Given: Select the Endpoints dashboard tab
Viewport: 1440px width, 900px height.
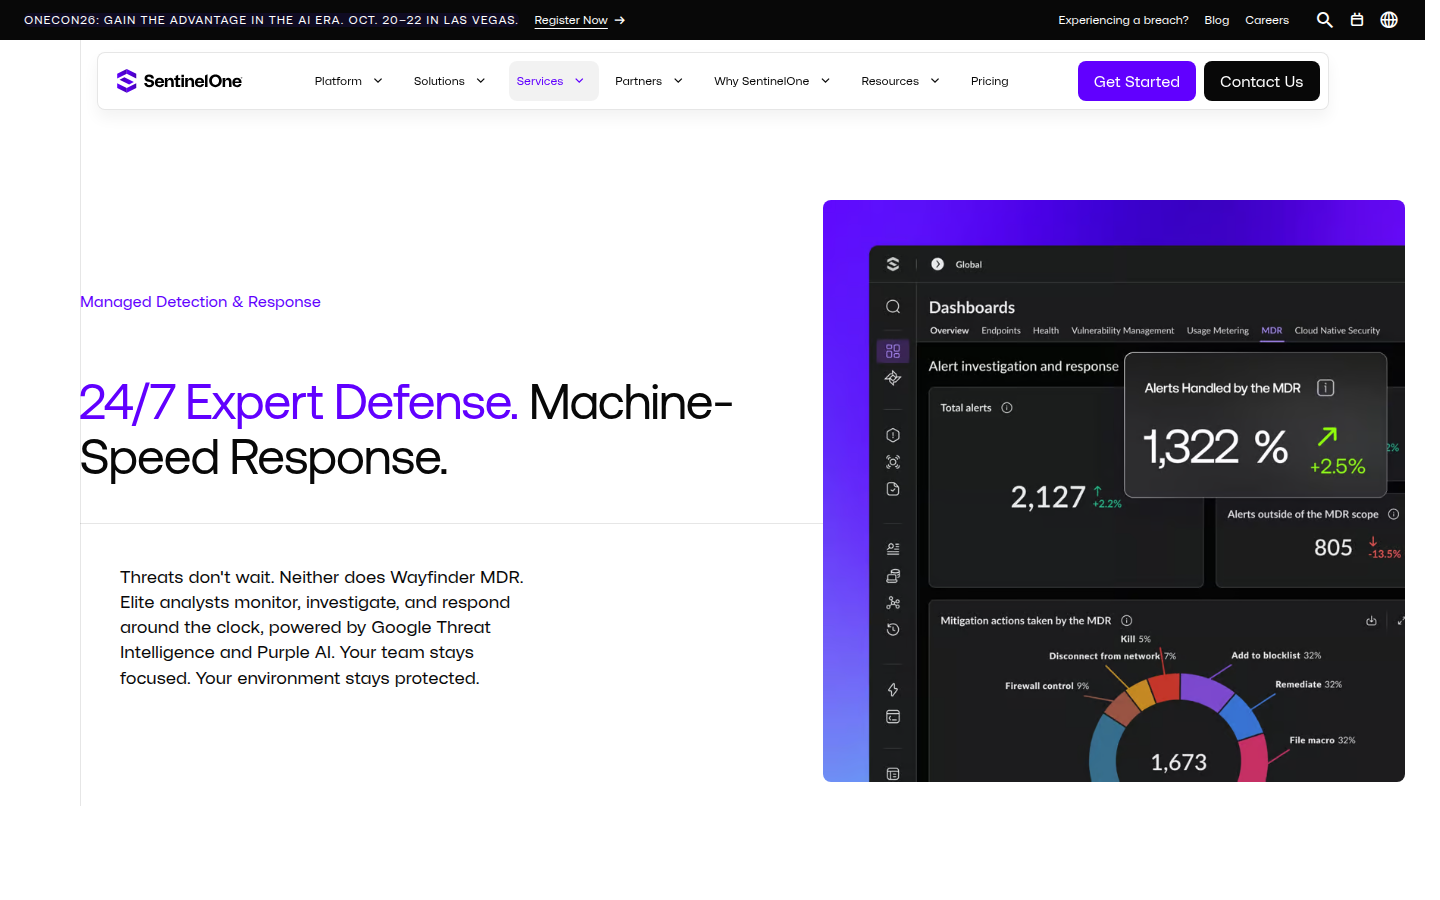Looking at the screenshot, I should pyautogui.click(x=1001, y=331).
